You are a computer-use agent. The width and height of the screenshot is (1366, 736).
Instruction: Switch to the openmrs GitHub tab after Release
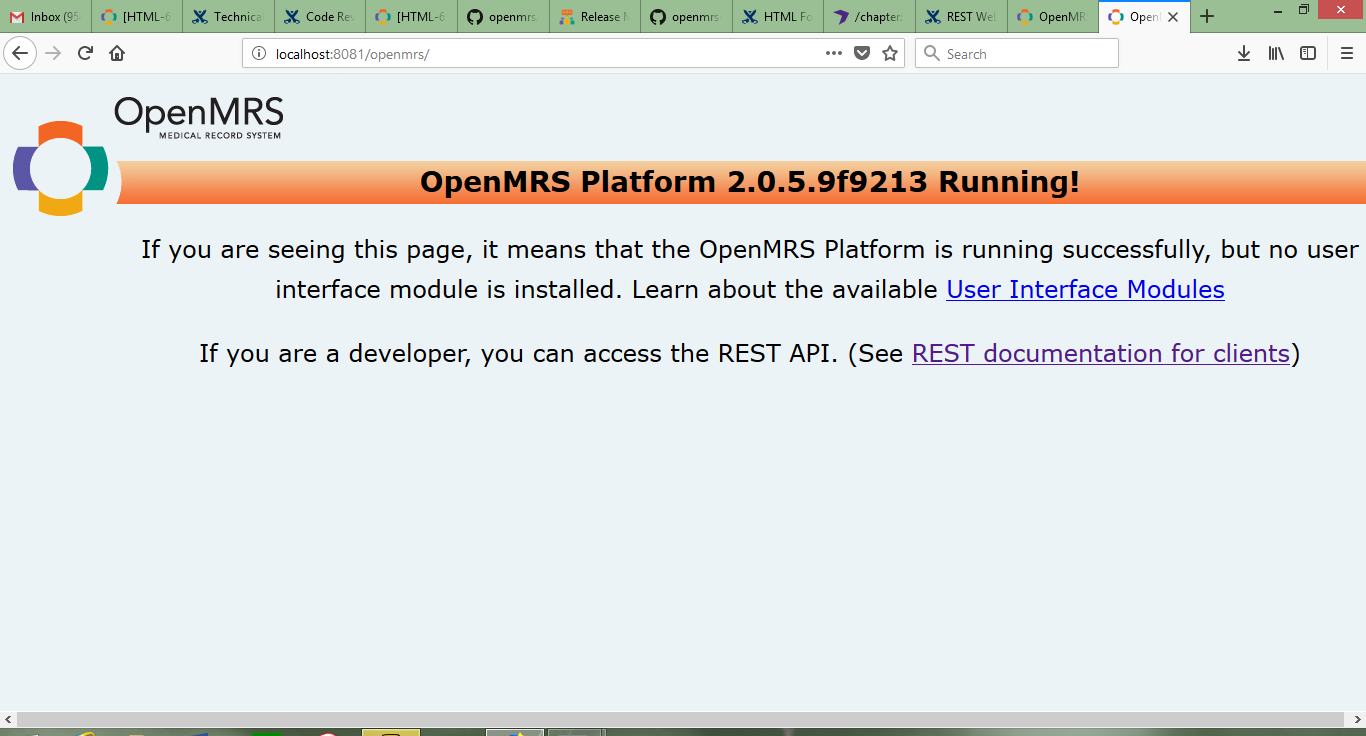pyautogui.click(x=686, y=17)
